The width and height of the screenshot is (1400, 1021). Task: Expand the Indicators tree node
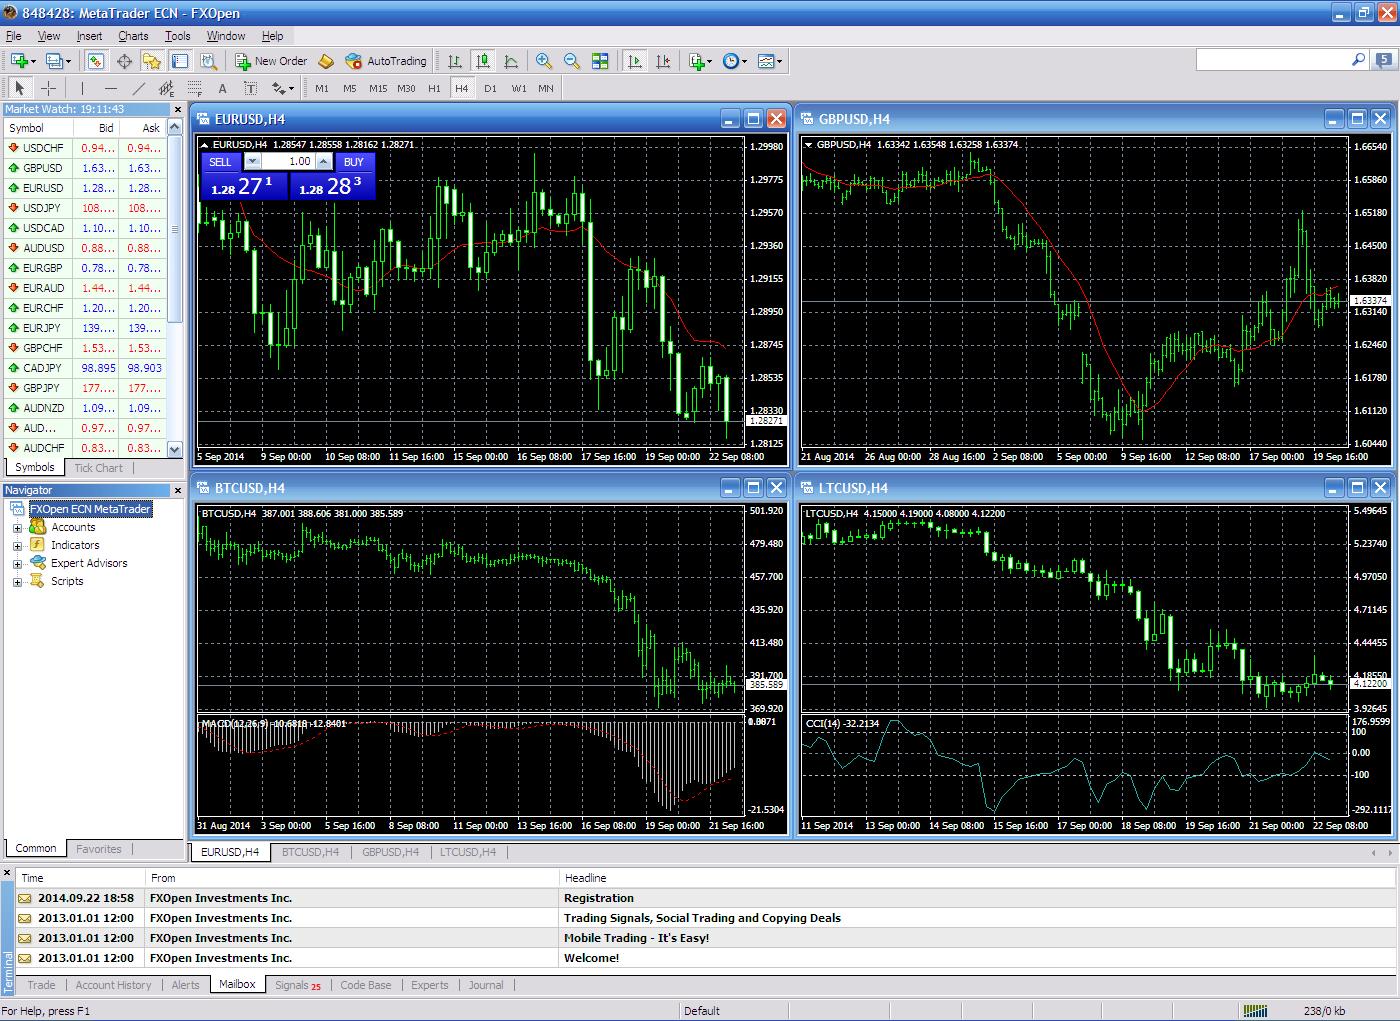[17, 546]
